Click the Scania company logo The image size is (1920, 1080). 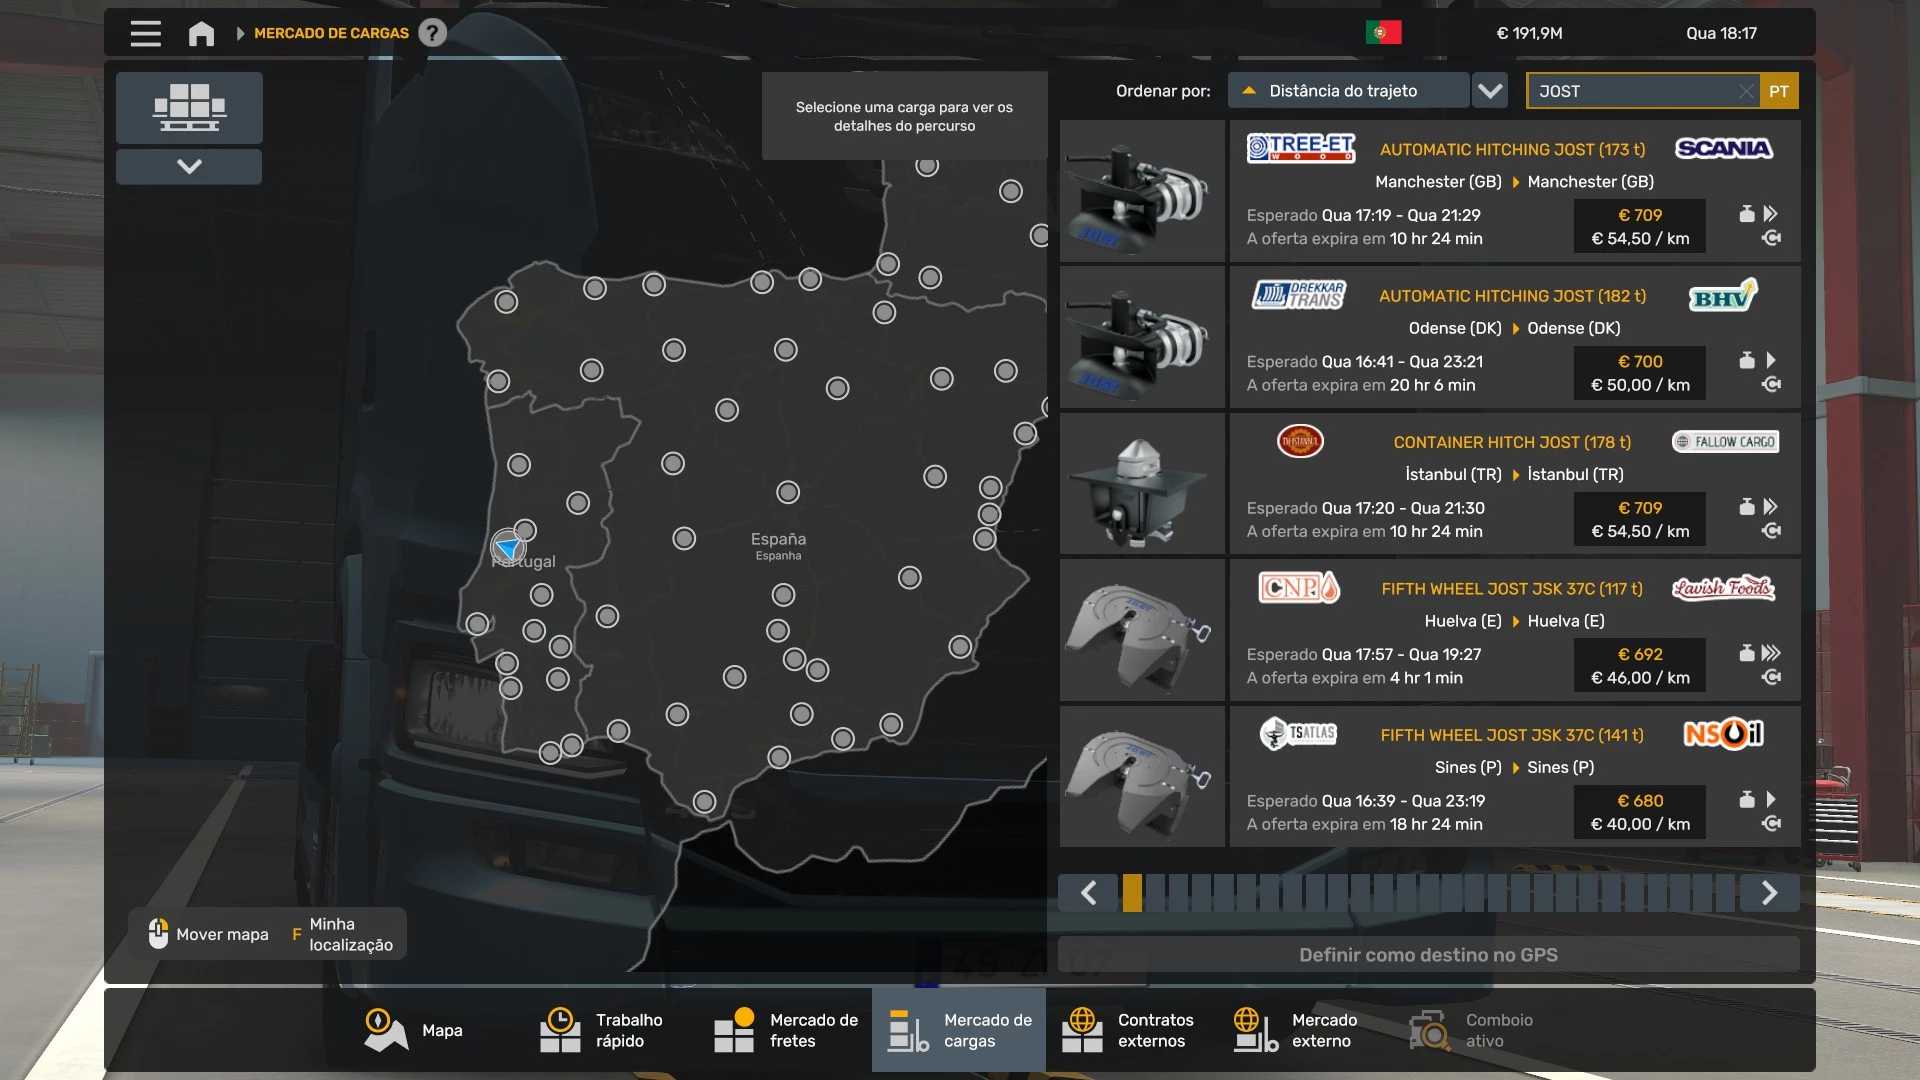tap(1723, 149)
